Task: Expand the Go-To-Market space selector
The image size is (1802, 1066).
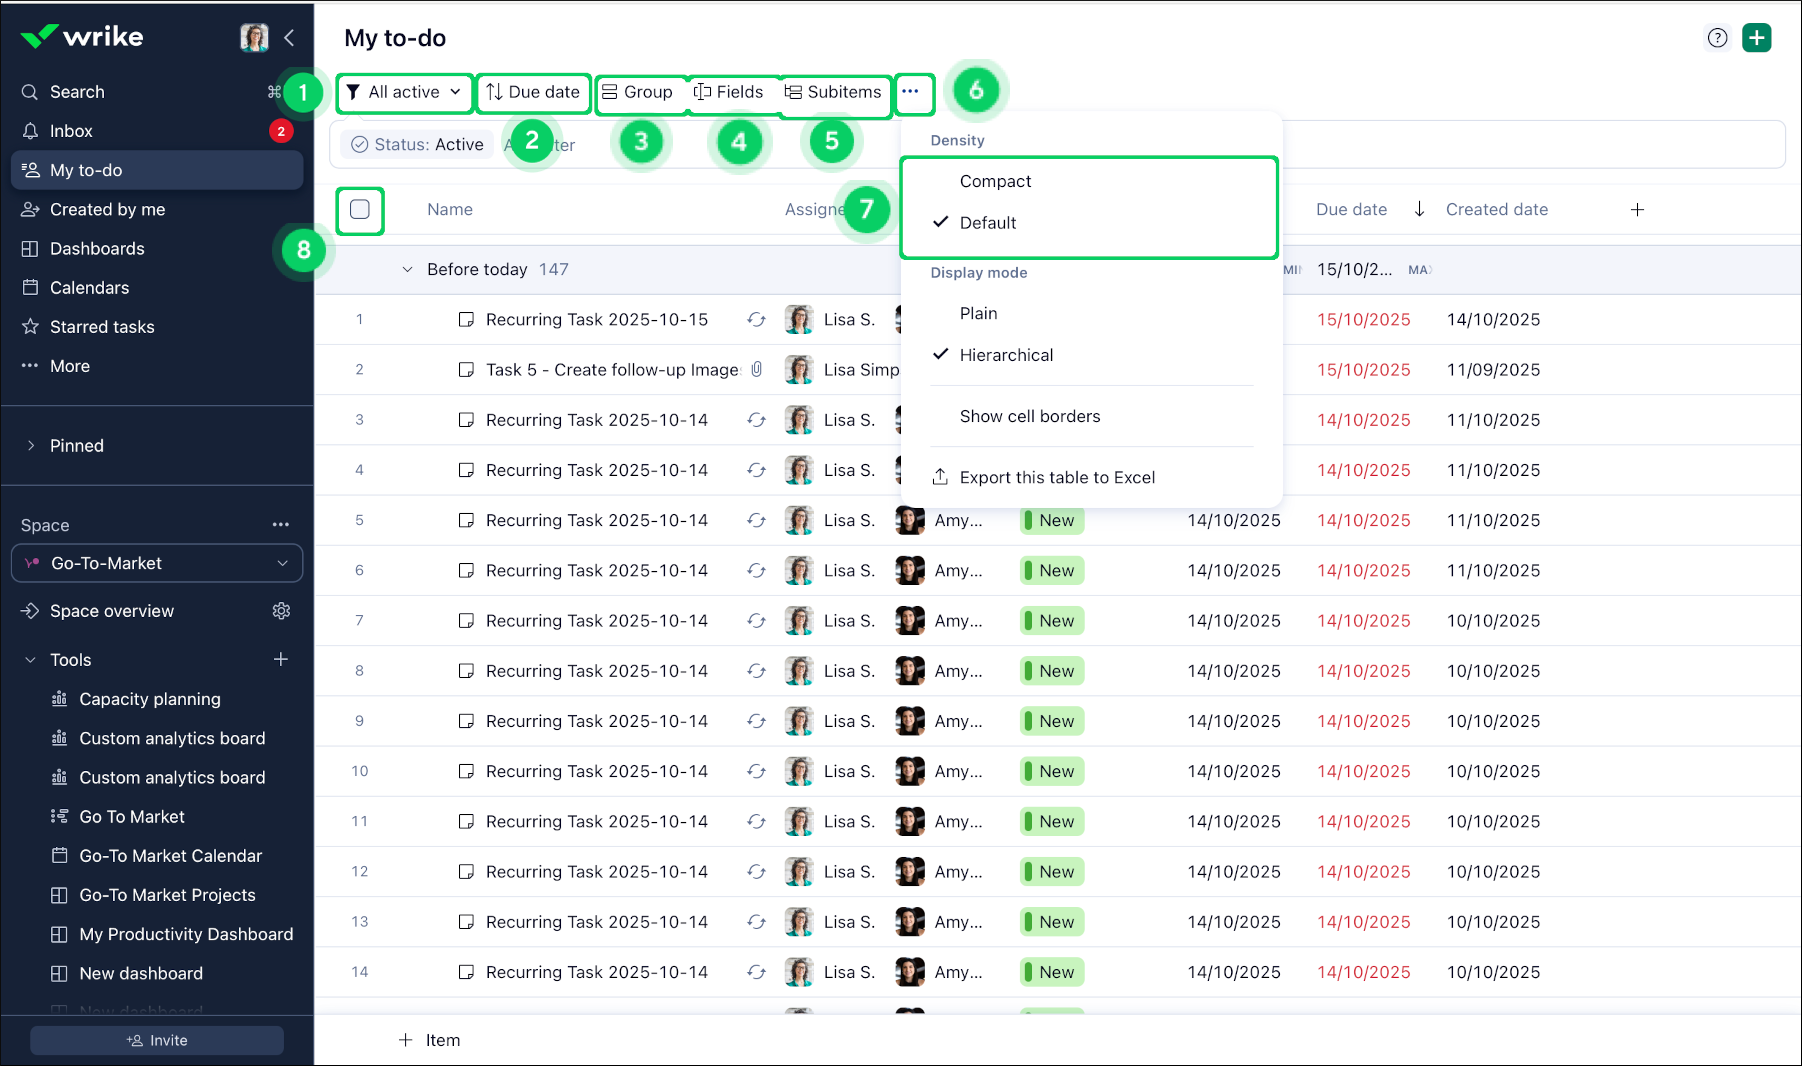Action: (x=157, y=563)
